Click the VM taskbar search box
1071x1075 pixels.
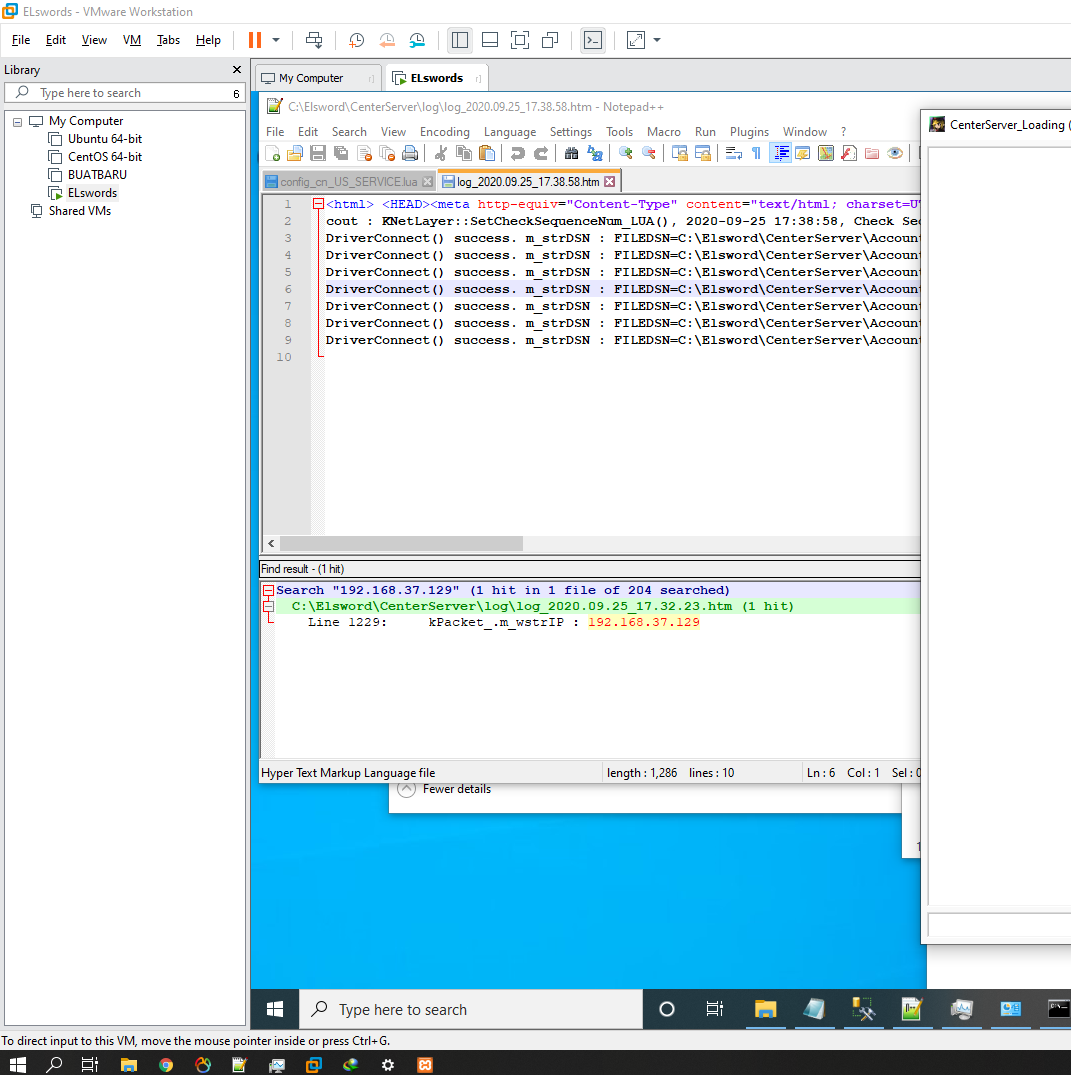point(471,1009)
